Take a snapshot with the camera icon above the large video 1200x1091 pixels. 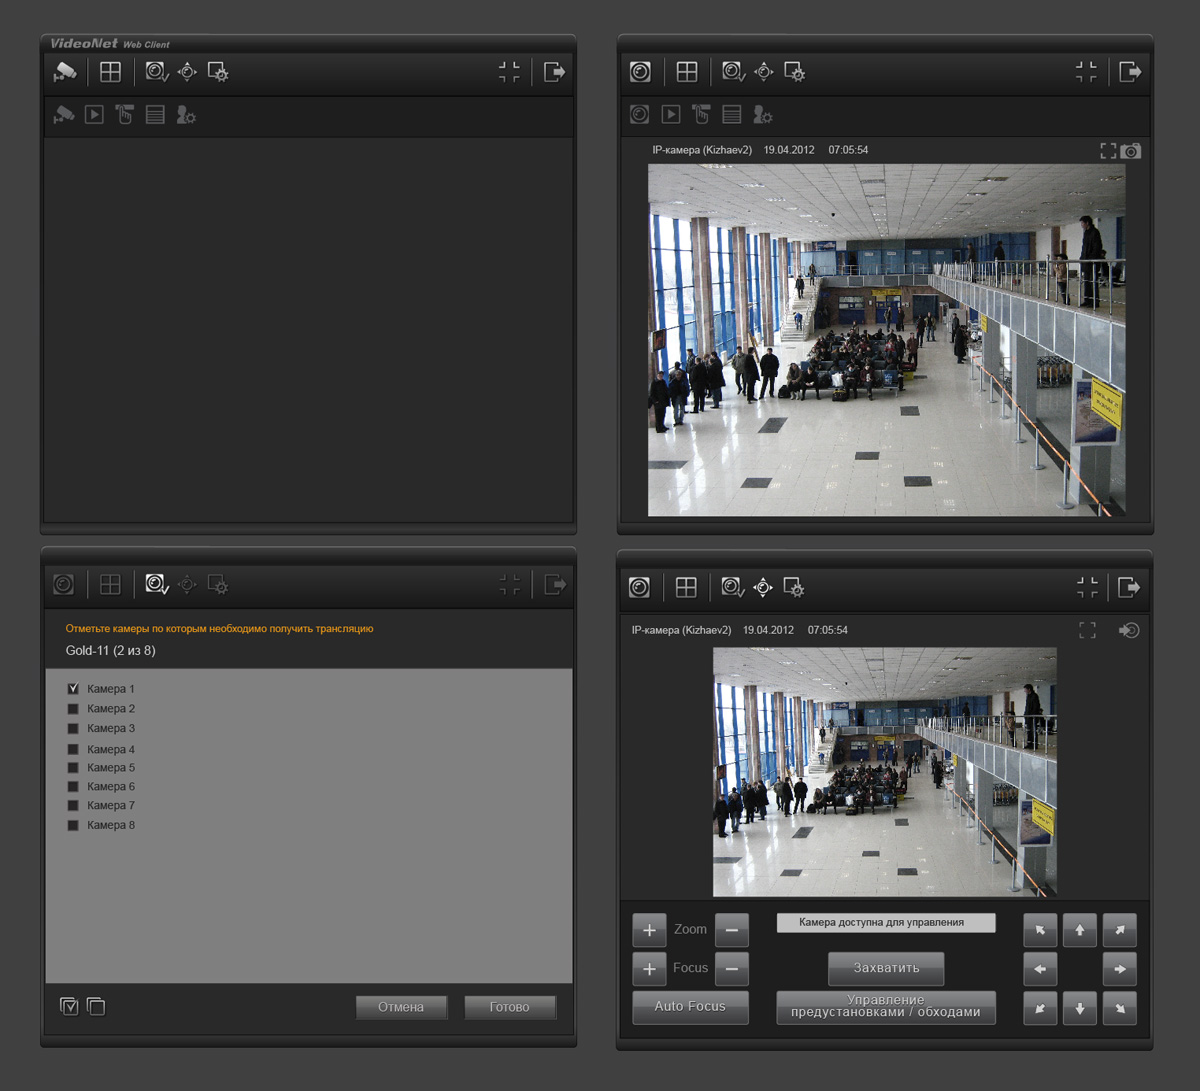[1130, 151]
